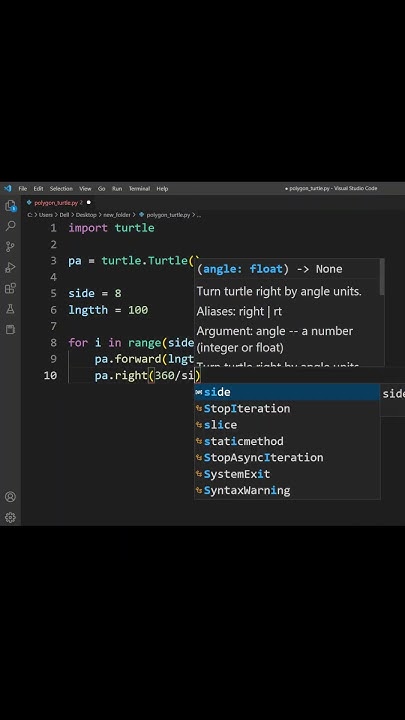This screenshot has height=720, width=405.
Task: Open Run and Debug view icon
Action: (10, 267)
